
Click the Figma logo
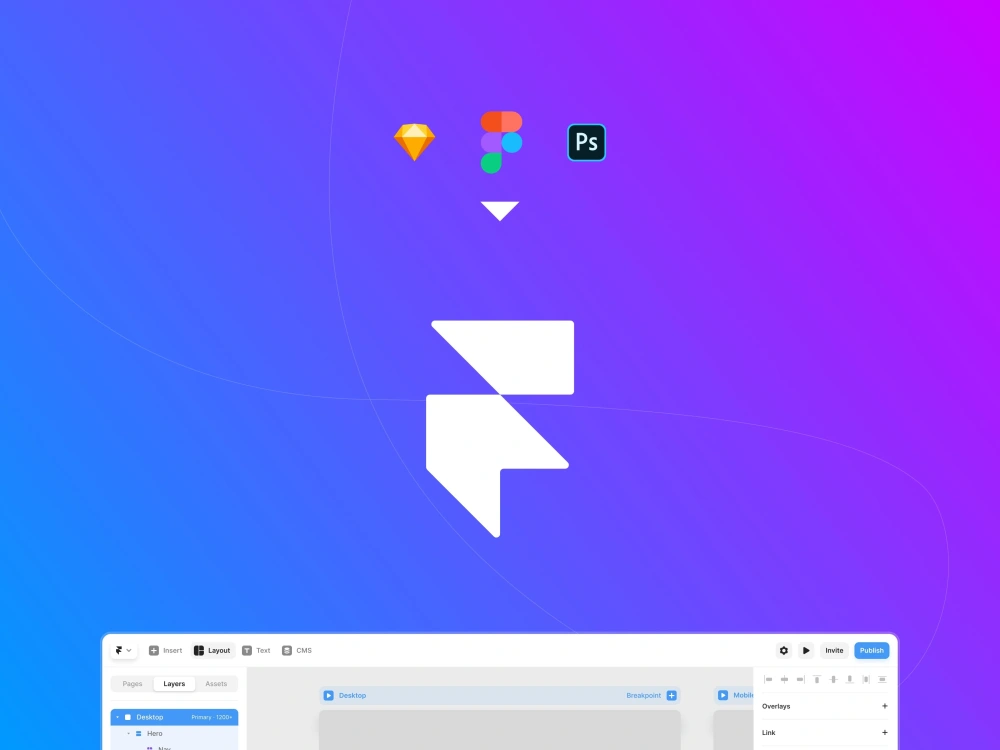pyautogui.click(x=501, y=142)
